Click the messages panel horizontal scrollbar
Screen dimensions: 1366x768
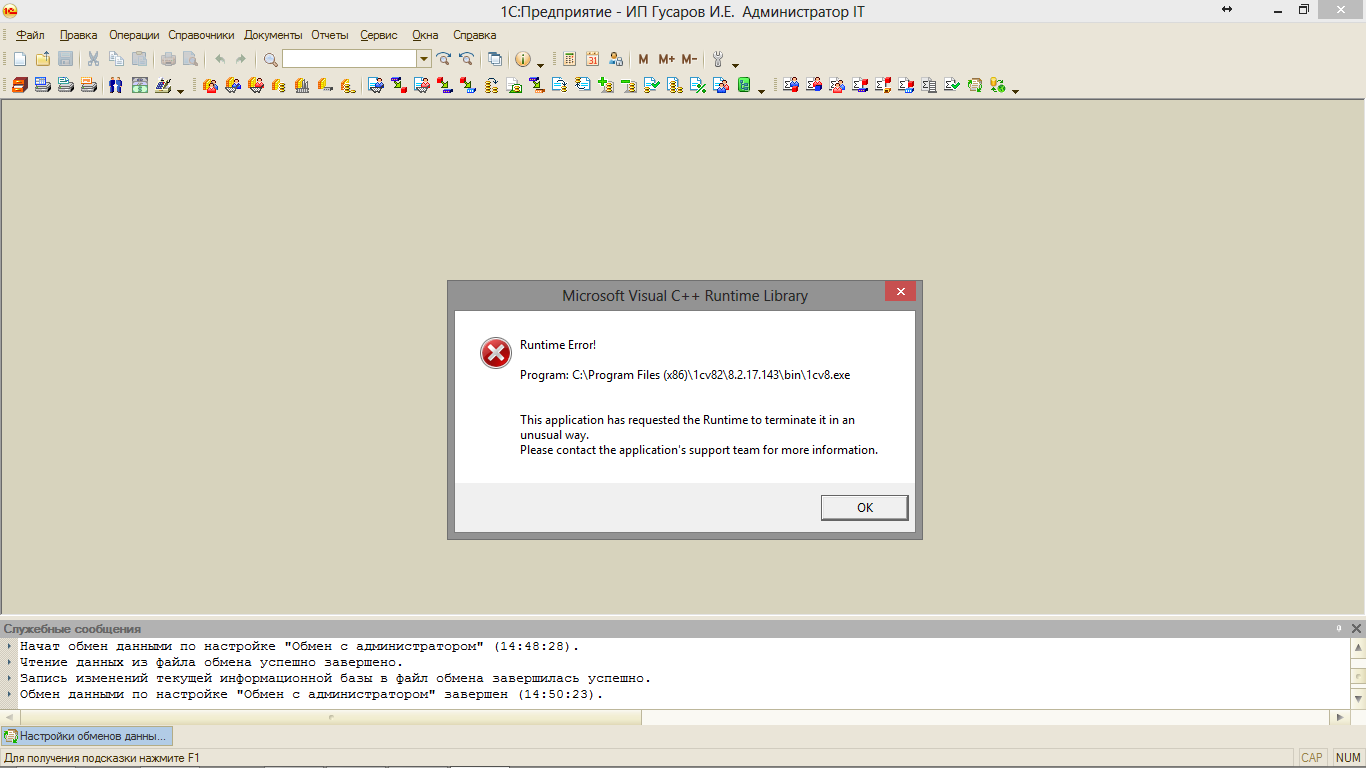tap(330, 717)
